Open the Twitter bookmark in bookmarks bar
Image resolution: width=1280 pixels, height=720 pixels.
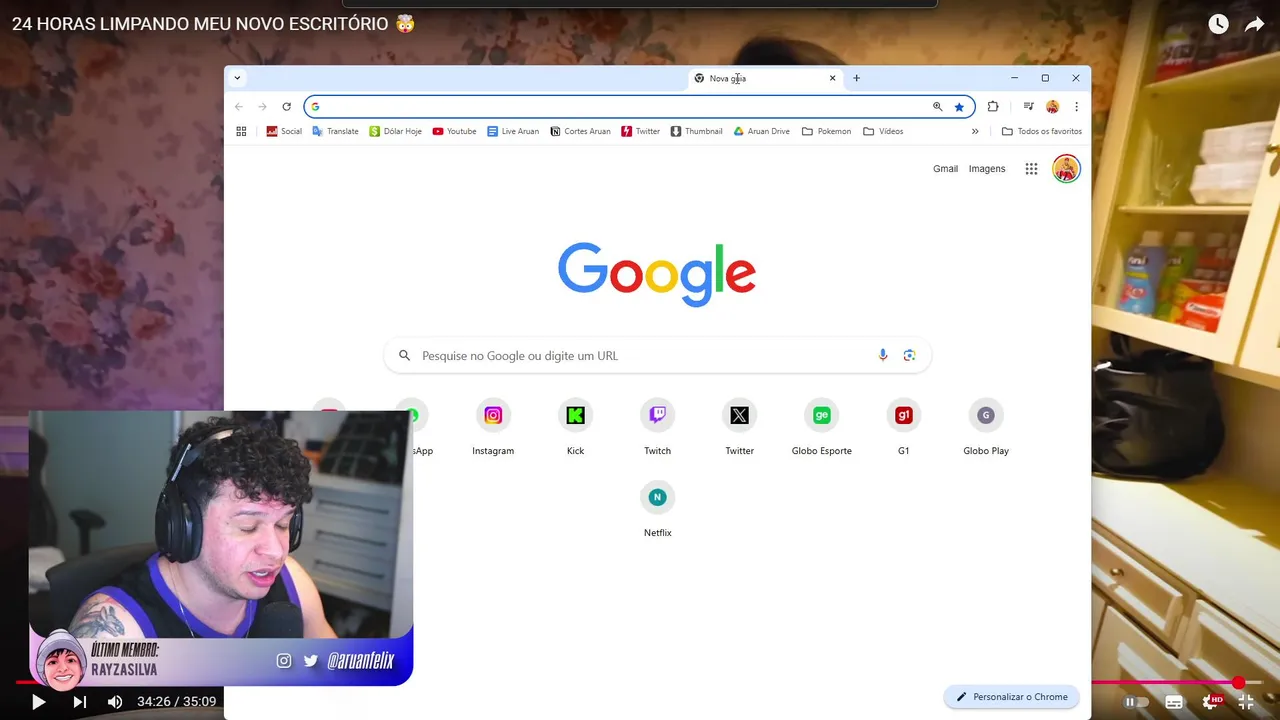pos(640,131)
